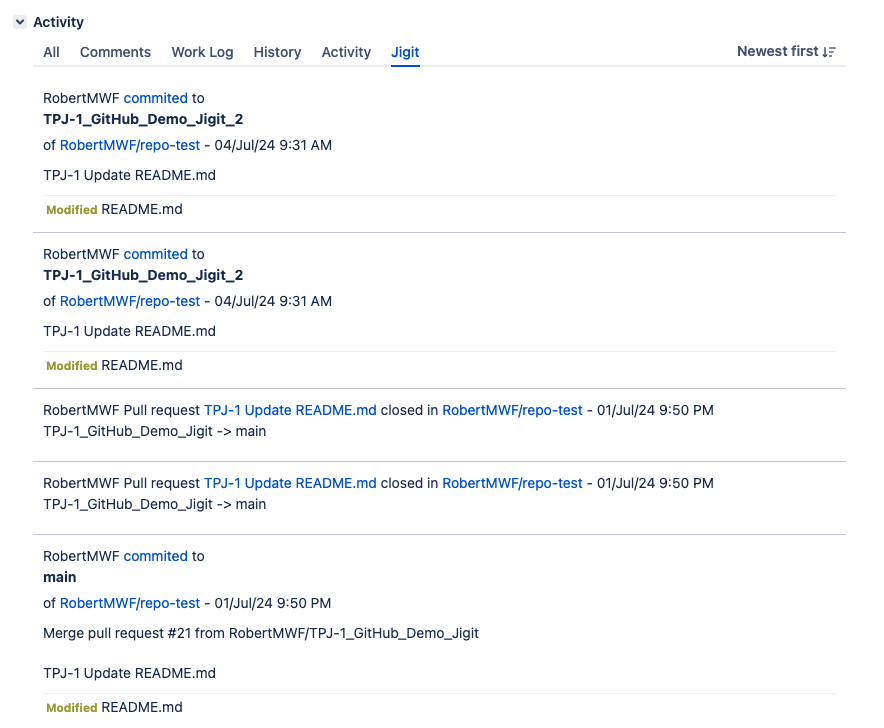Image resolution: width=884 pixels, height=728 pixels.
Task: Show the History tab
Action: [277, 52]
